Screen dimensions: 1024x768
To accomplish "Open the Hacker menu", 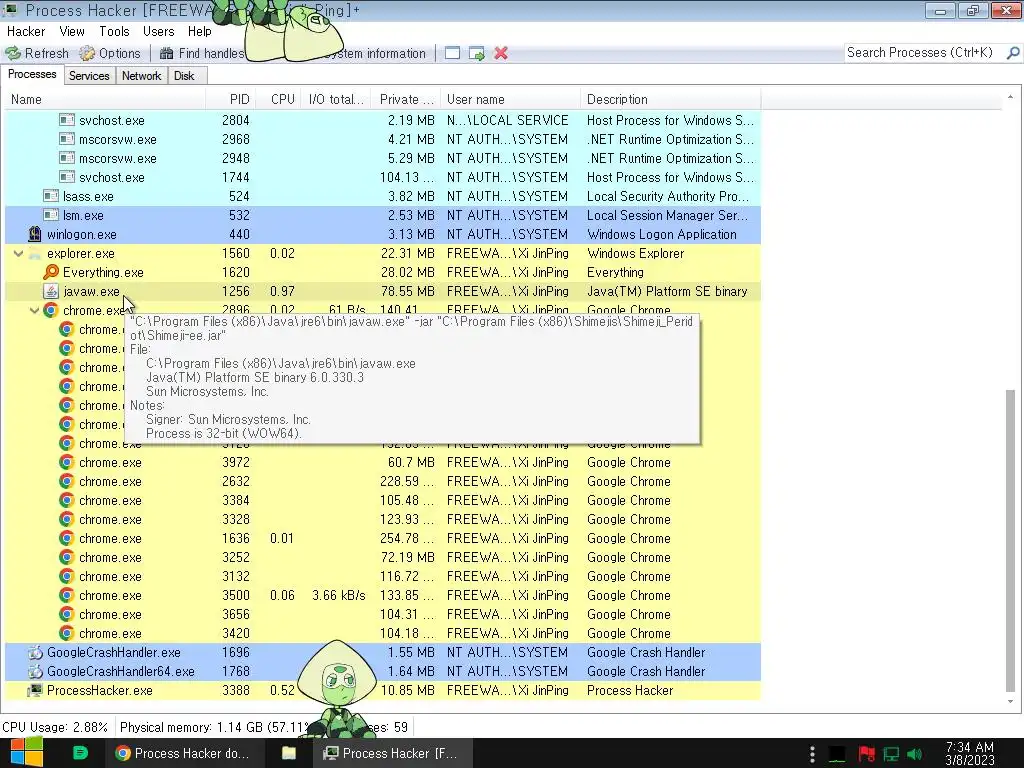I will [x=26, y=31].
